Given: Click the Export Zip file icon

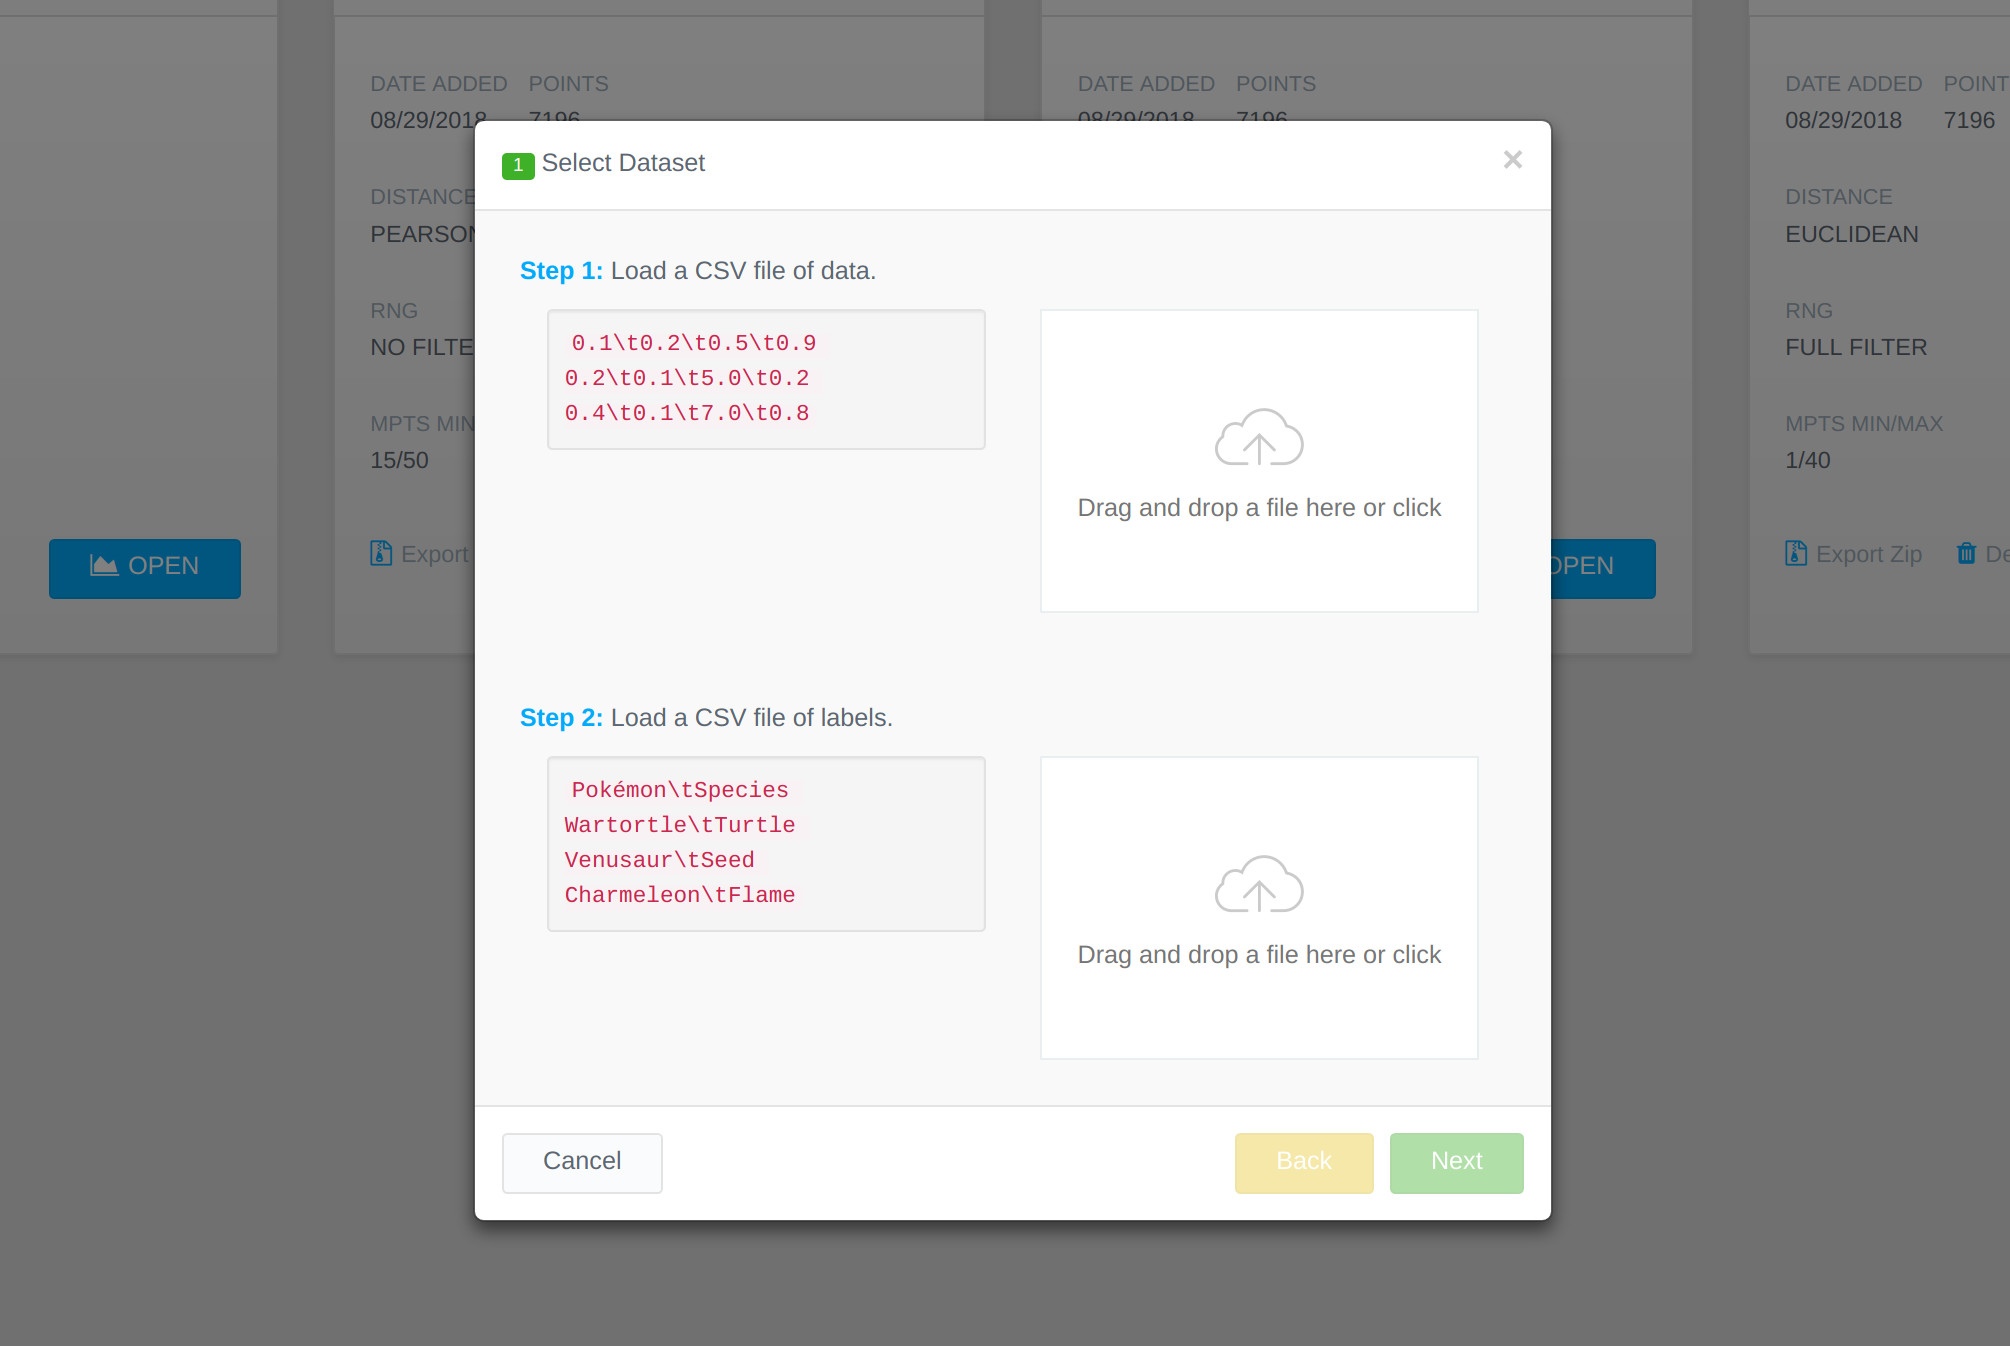Looking at the screenshot, I should (x=1796, y=553).
